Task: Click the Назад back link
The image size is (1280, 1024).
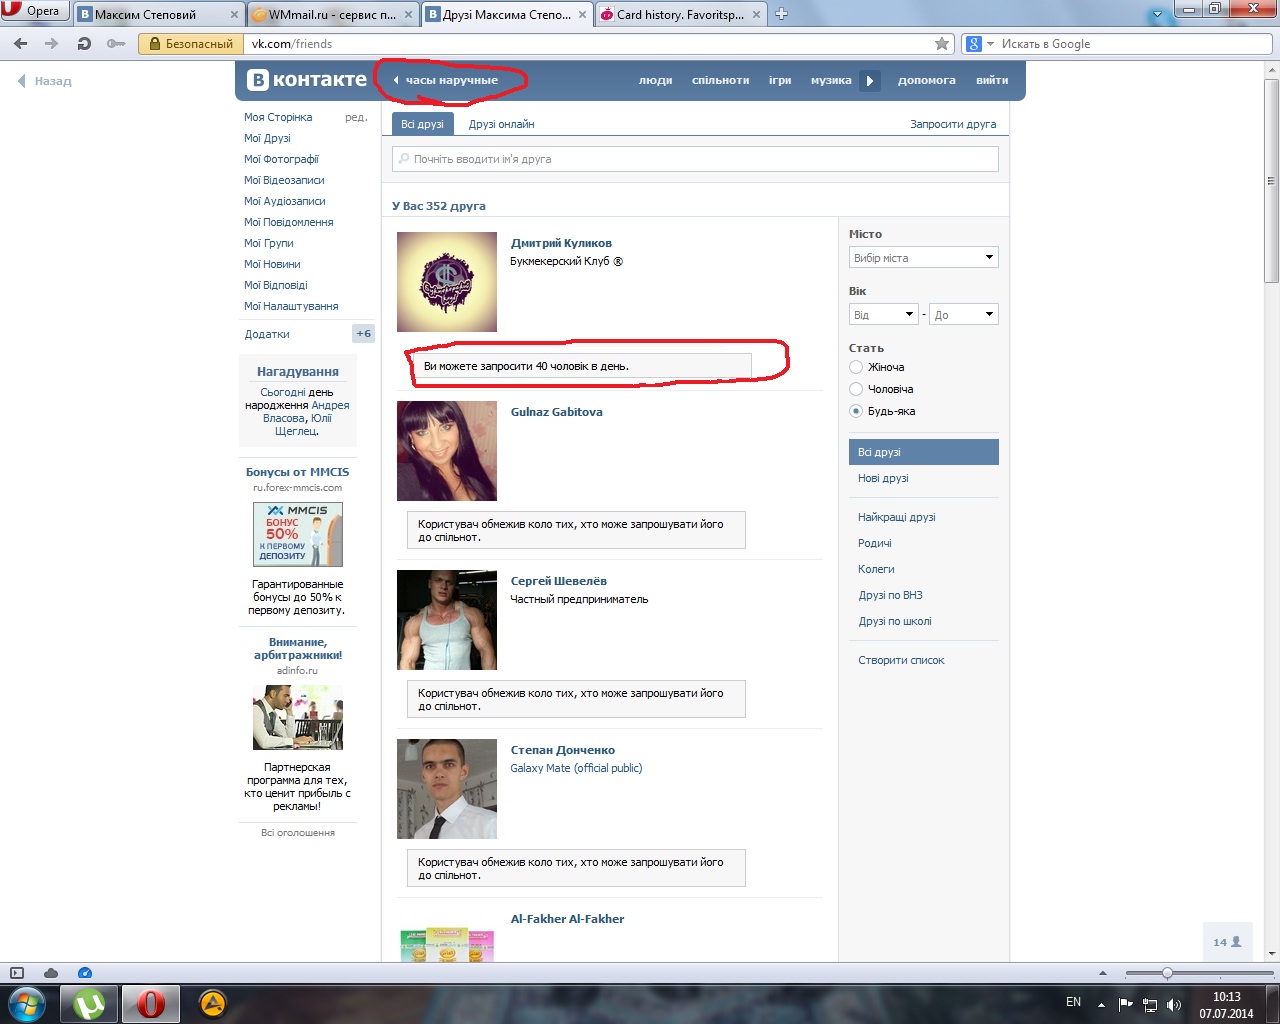Action: coord(45,81)
